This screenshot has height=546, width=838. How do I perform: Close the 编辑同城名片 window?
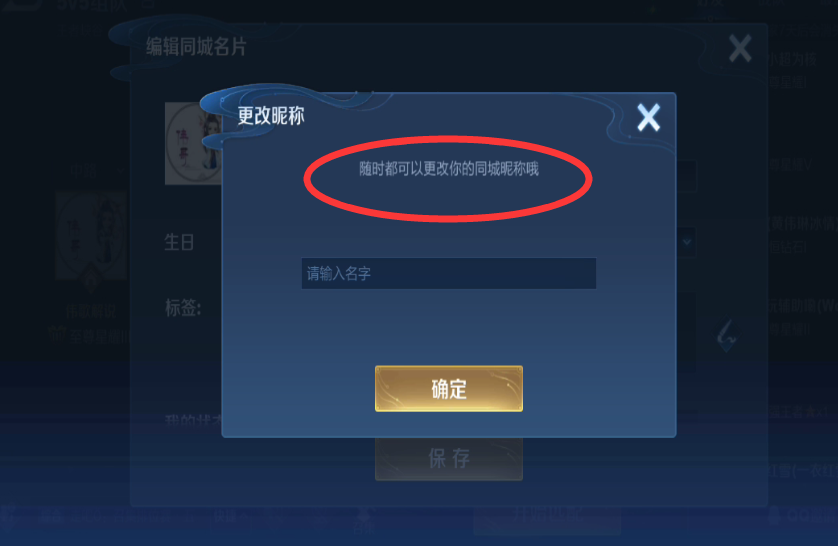tap(740, 49)
